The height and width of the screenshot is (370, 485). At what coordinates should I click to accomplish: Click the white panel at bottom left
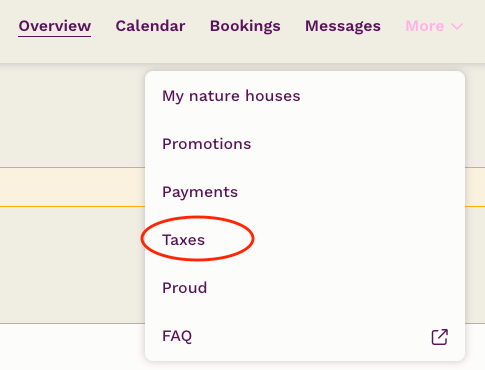(72, 347)
